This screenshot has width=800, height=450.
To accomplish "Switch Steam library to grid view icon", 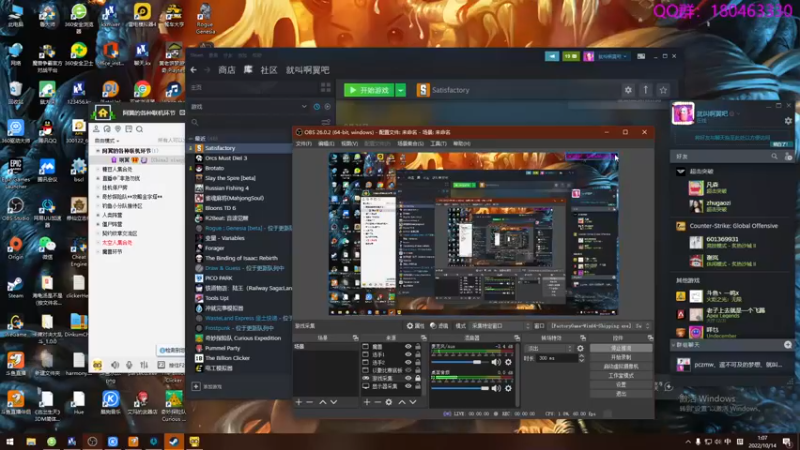I will 326,87.
